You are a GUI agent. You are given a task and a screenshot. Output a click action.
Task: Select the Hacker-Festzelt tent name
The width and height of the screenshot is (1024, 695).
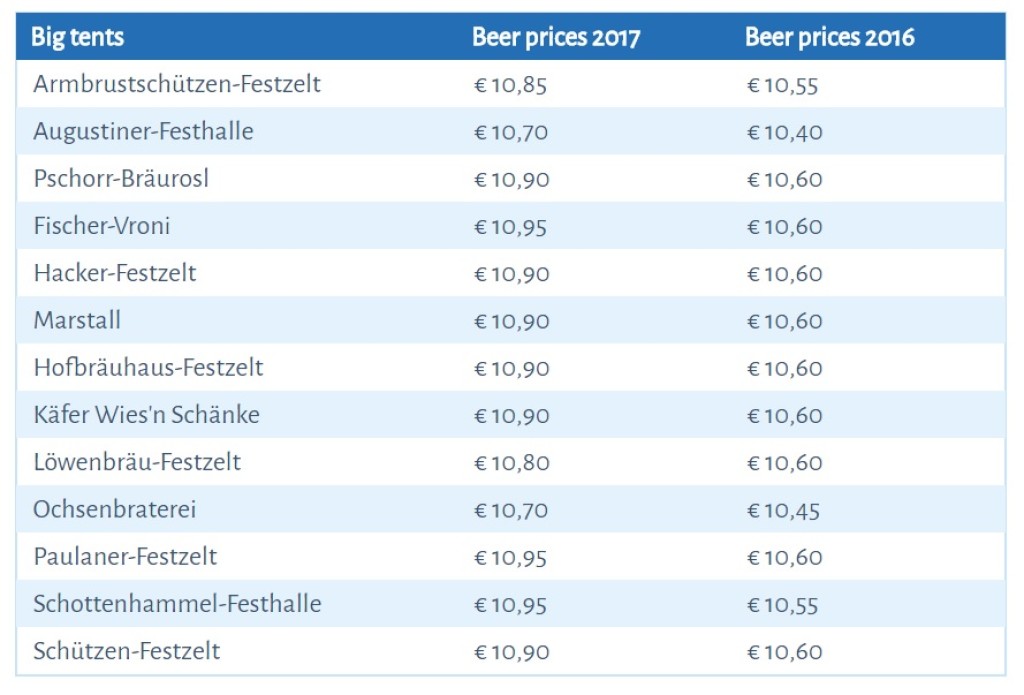pos(115,273)
